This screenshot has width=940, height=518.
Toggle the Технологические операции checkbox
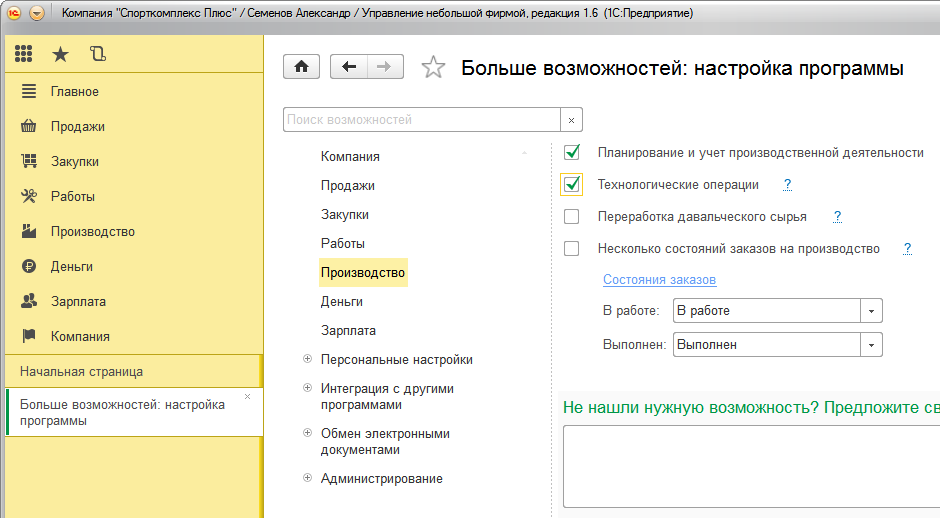pyautogui.click(x=572, y=185)
